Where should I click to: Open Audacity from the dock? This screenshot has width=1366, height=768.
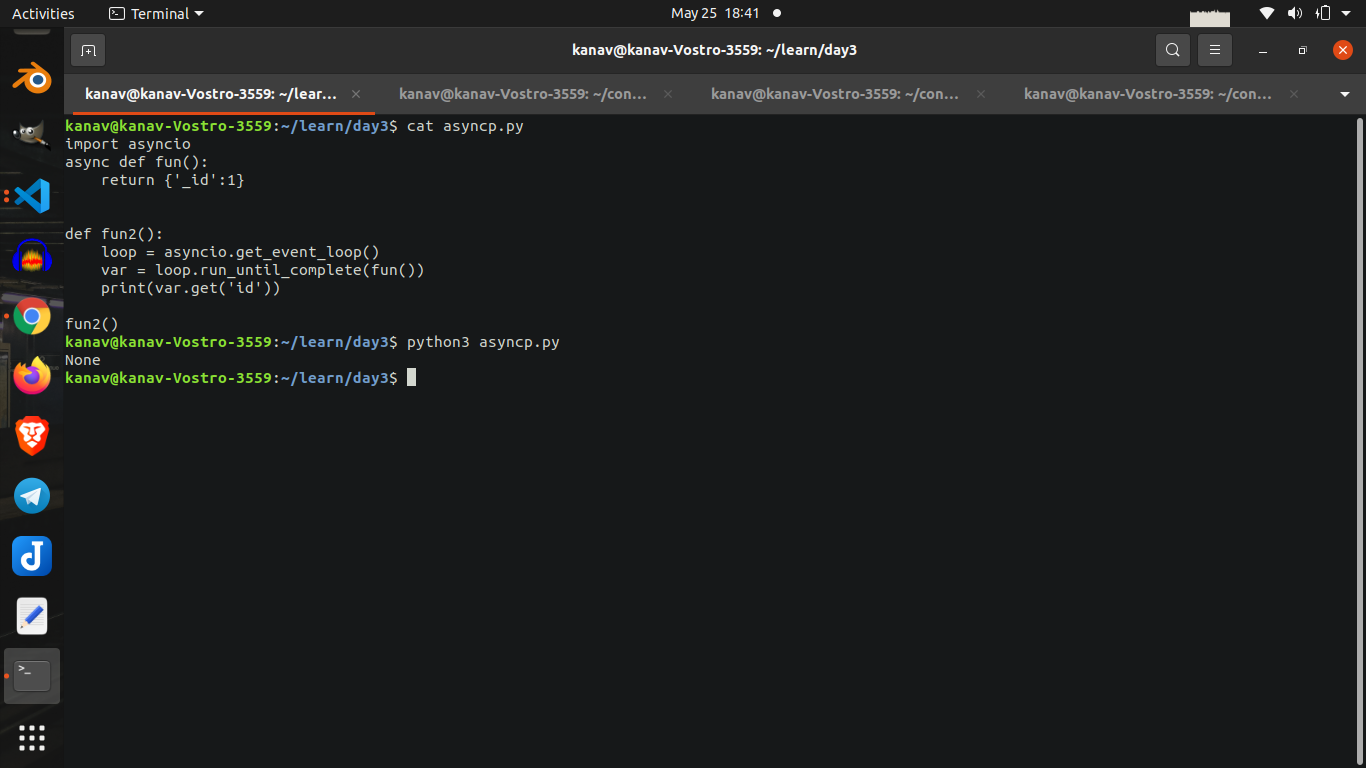point(32,257)
